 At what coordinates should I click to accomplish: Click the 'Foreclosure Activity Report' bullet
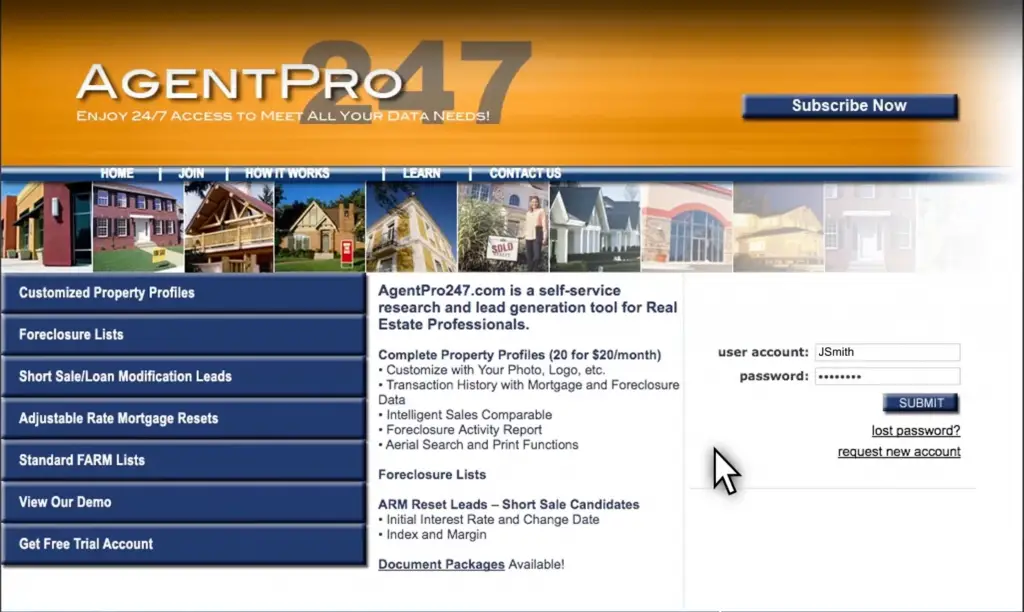[460, 430]
